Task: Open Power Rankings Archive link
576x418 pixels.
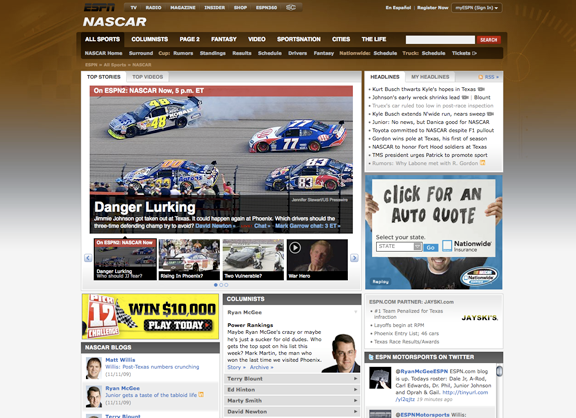Action: point(262,367)
